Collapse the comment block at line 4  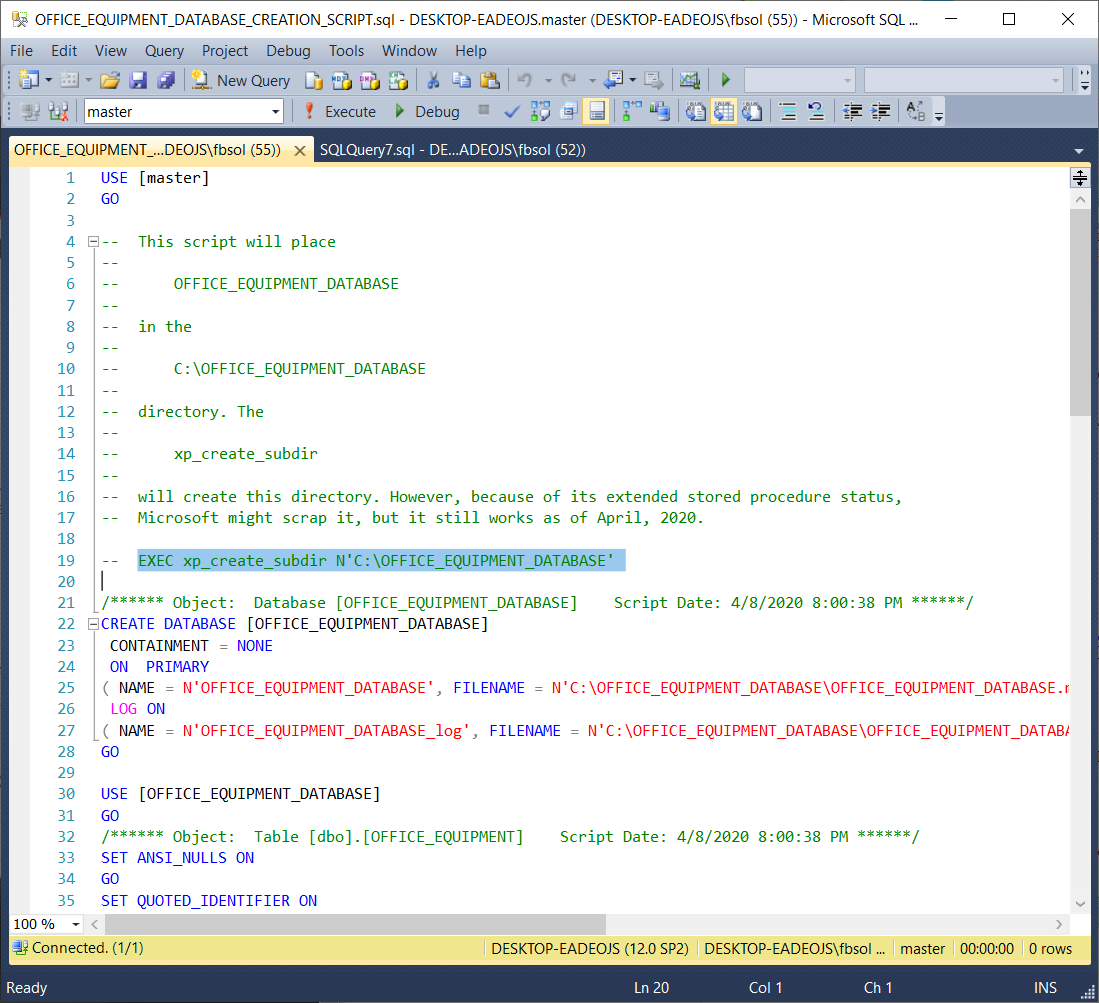pyautogui.click(x=93, y=242)
